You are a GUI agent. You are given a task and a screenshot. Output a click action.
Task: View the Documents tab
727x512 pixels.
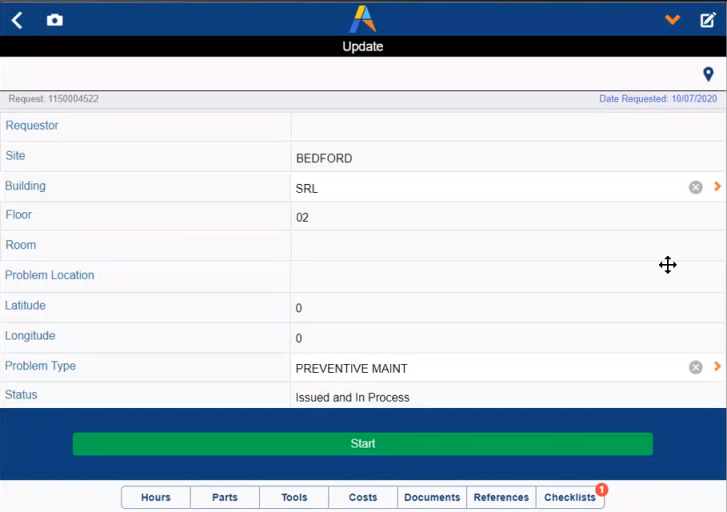pyautogui.click(x=432, y=497)
